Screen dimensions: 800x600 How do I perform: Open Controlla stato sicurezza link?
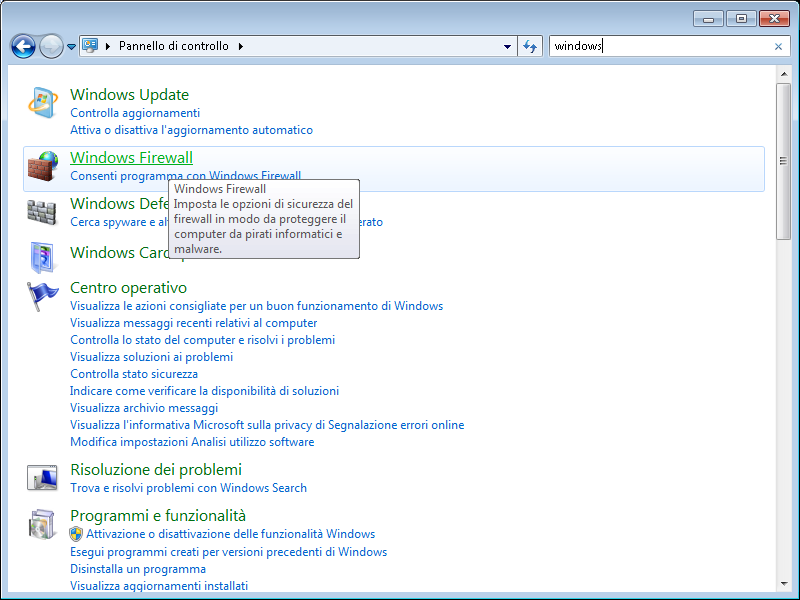pyautogui.click(x=134, y=374)
